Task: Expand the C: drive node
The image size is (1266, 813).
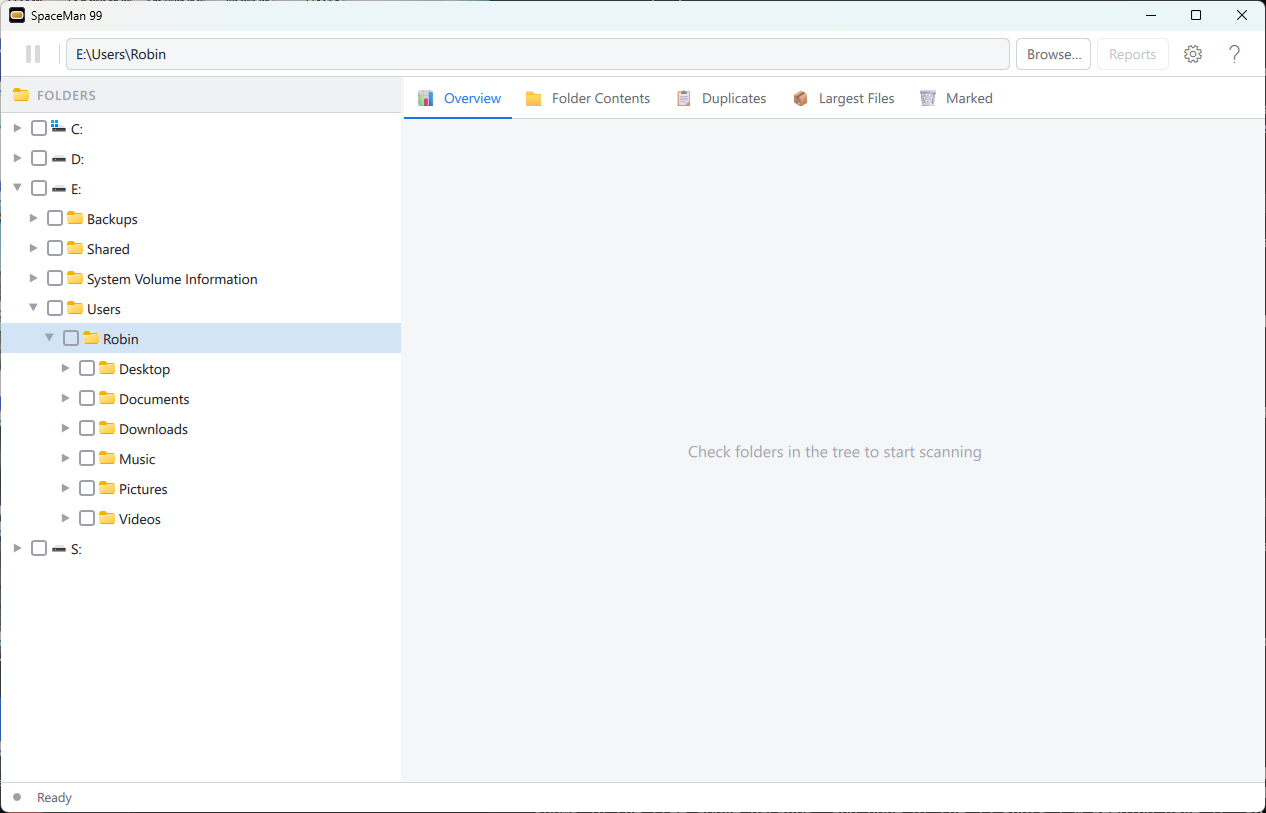Action: coord(17,128)
